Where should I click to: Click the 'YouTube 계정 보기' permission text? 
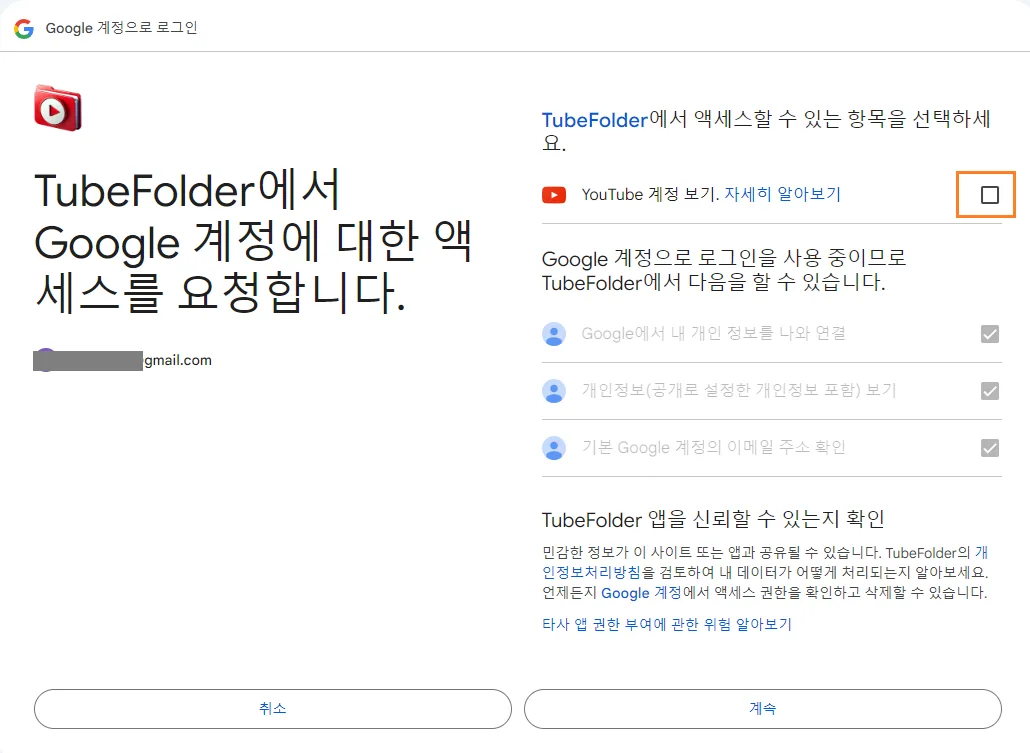pos(651,194)
